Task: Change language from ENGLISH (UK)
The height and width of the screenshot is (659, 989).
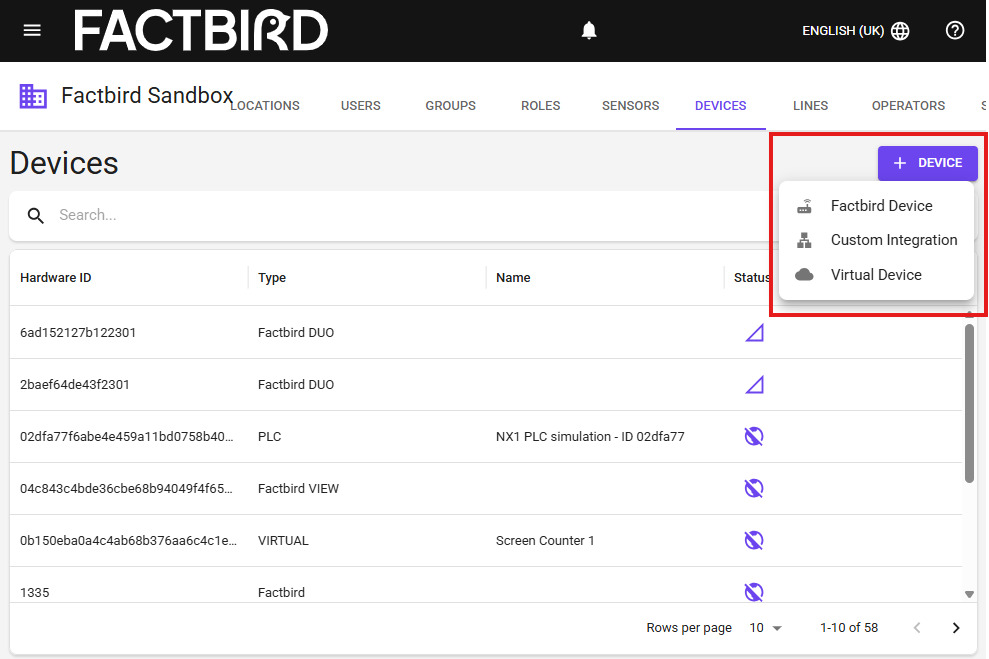Action: coord(855,31)
